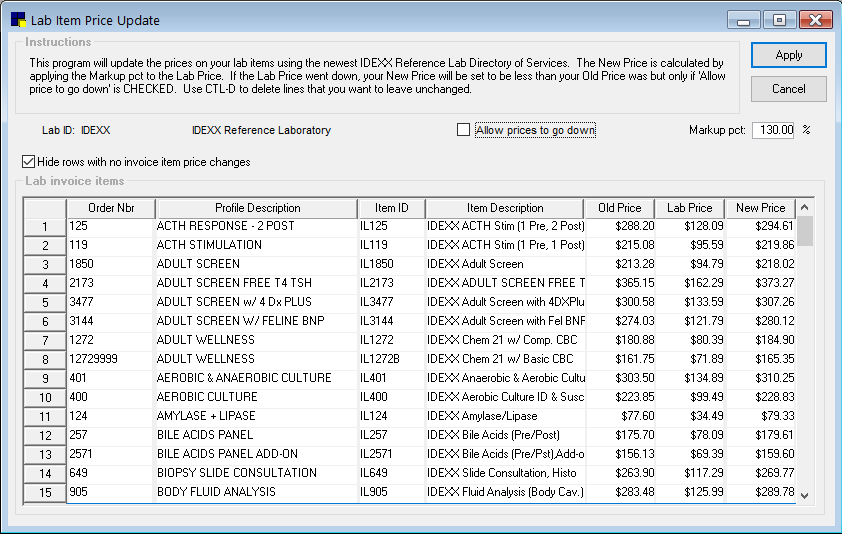842x534 pixels.
Task: Click the ADULT SCREEN W/ FELINE BNP cell
Action: pos(256,321)
